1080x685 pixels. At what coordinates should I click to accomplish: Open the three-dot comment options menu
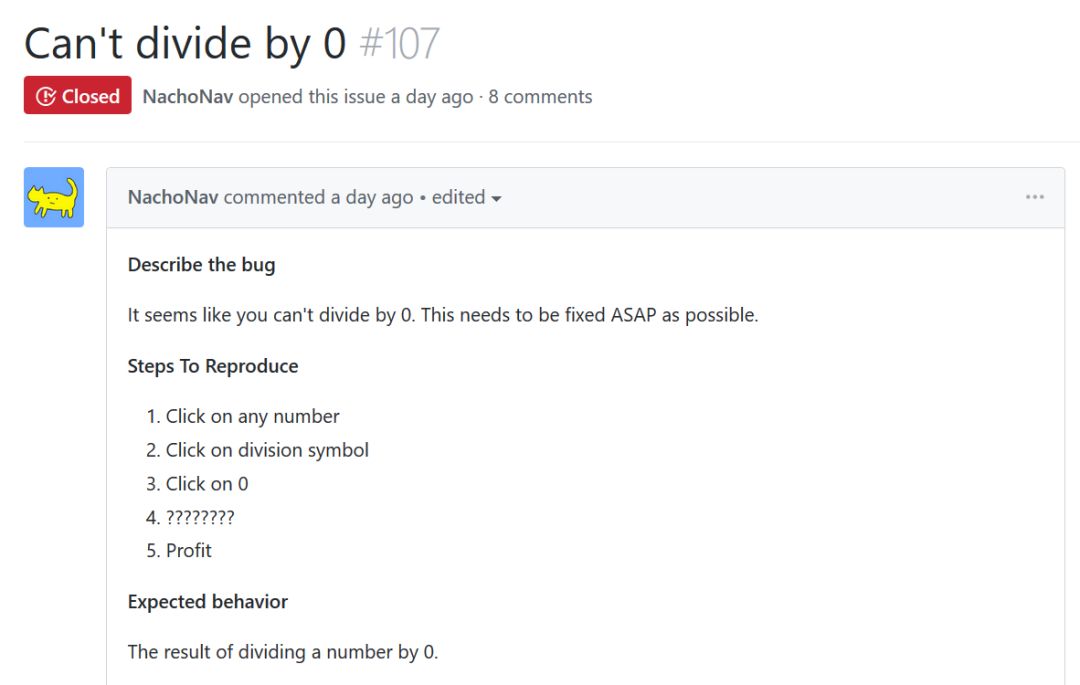[x=1035, y=197]
